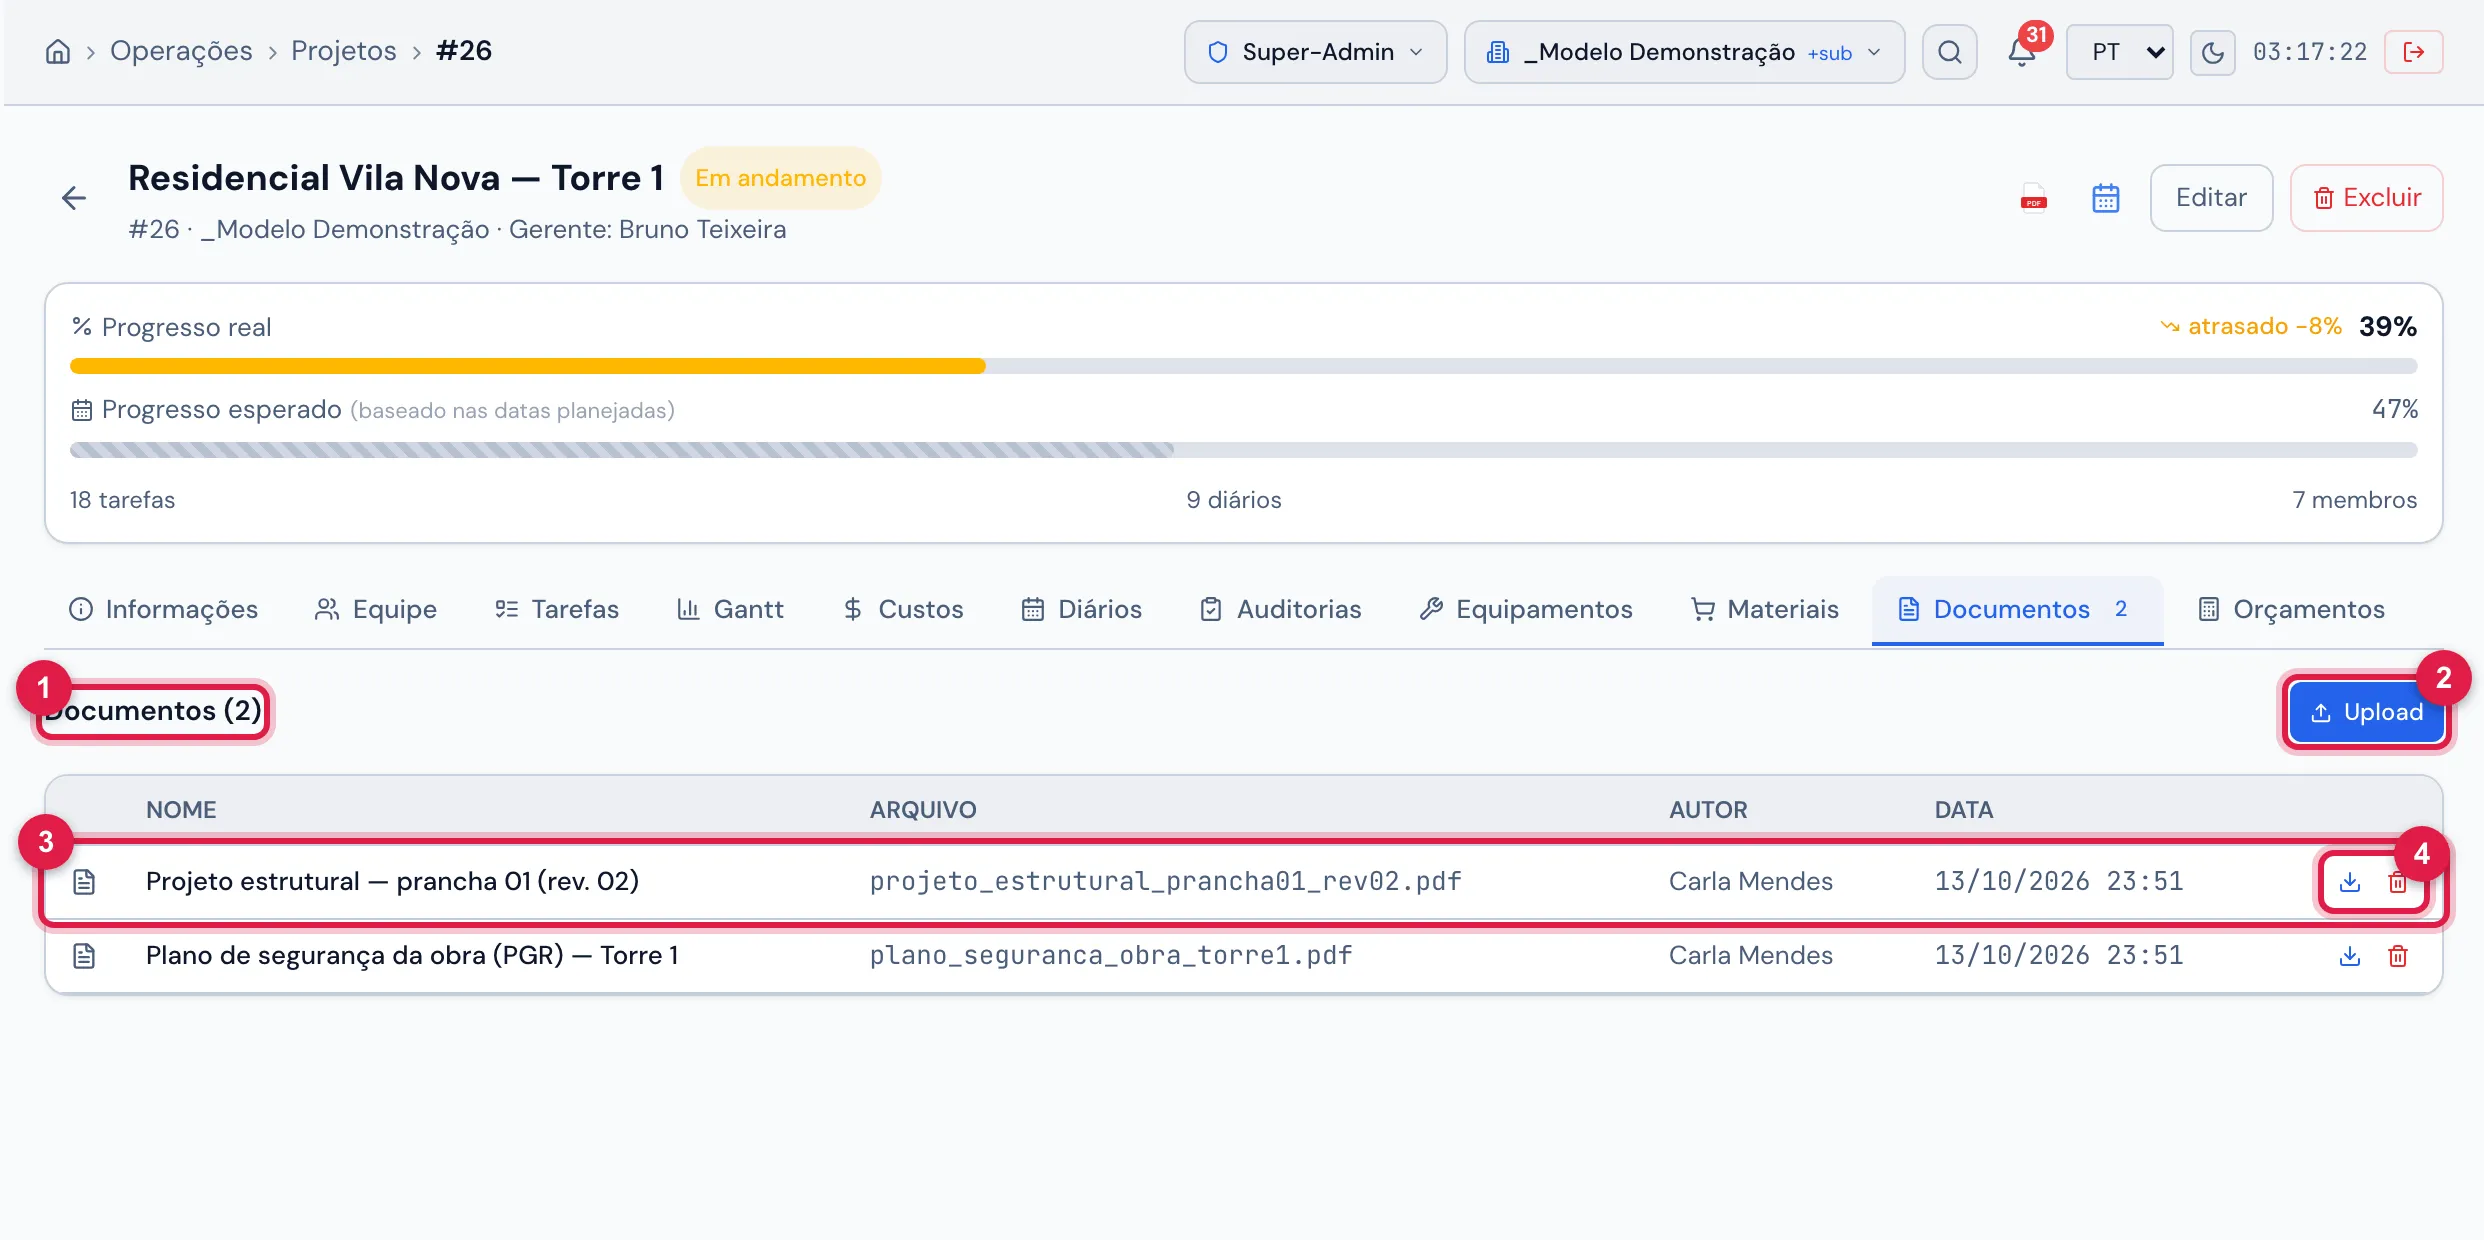
Task: Open the Super-Admin role dropdown
Action: 1315,52
